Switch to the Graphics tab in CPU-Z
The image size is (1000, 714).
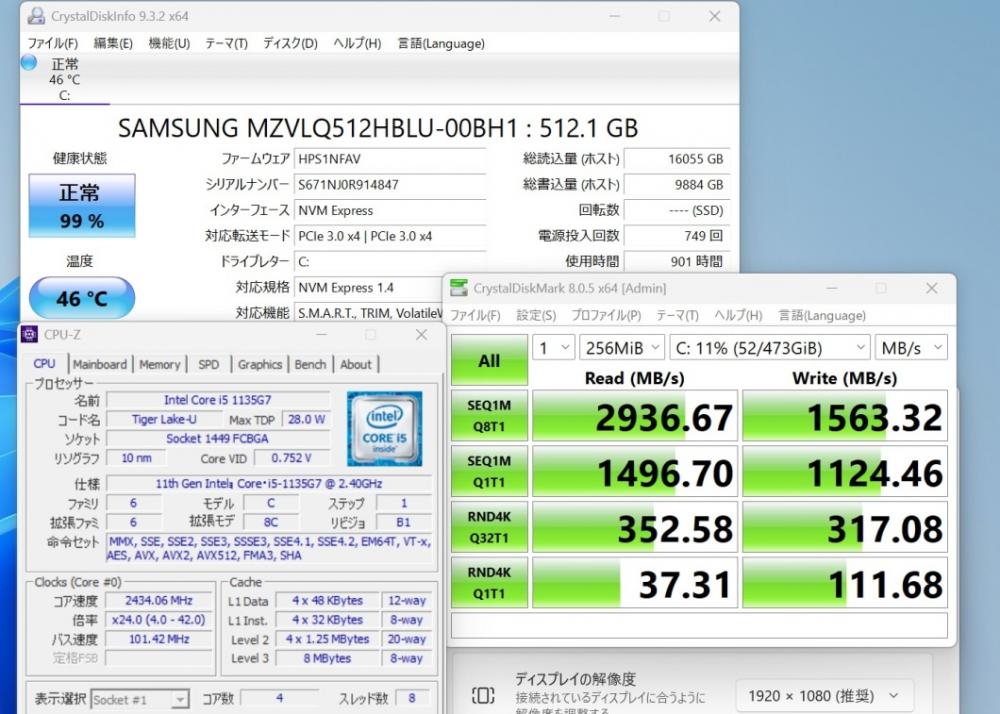click(260, 365)
